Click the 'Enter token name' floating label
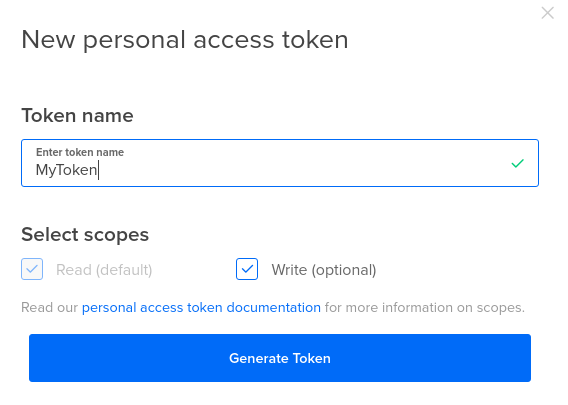The image size is (568, 405). click(80, 152)
